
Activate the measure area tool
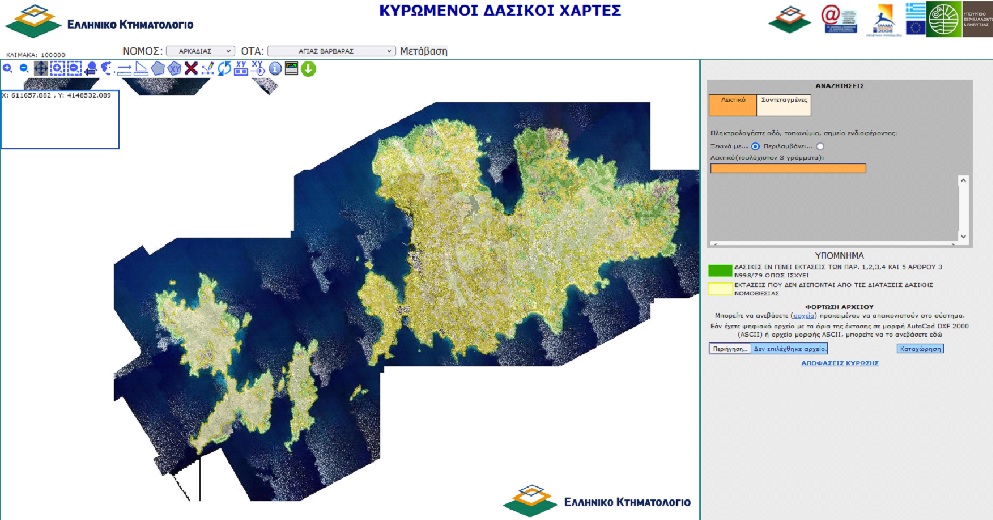tap(141, 68)
